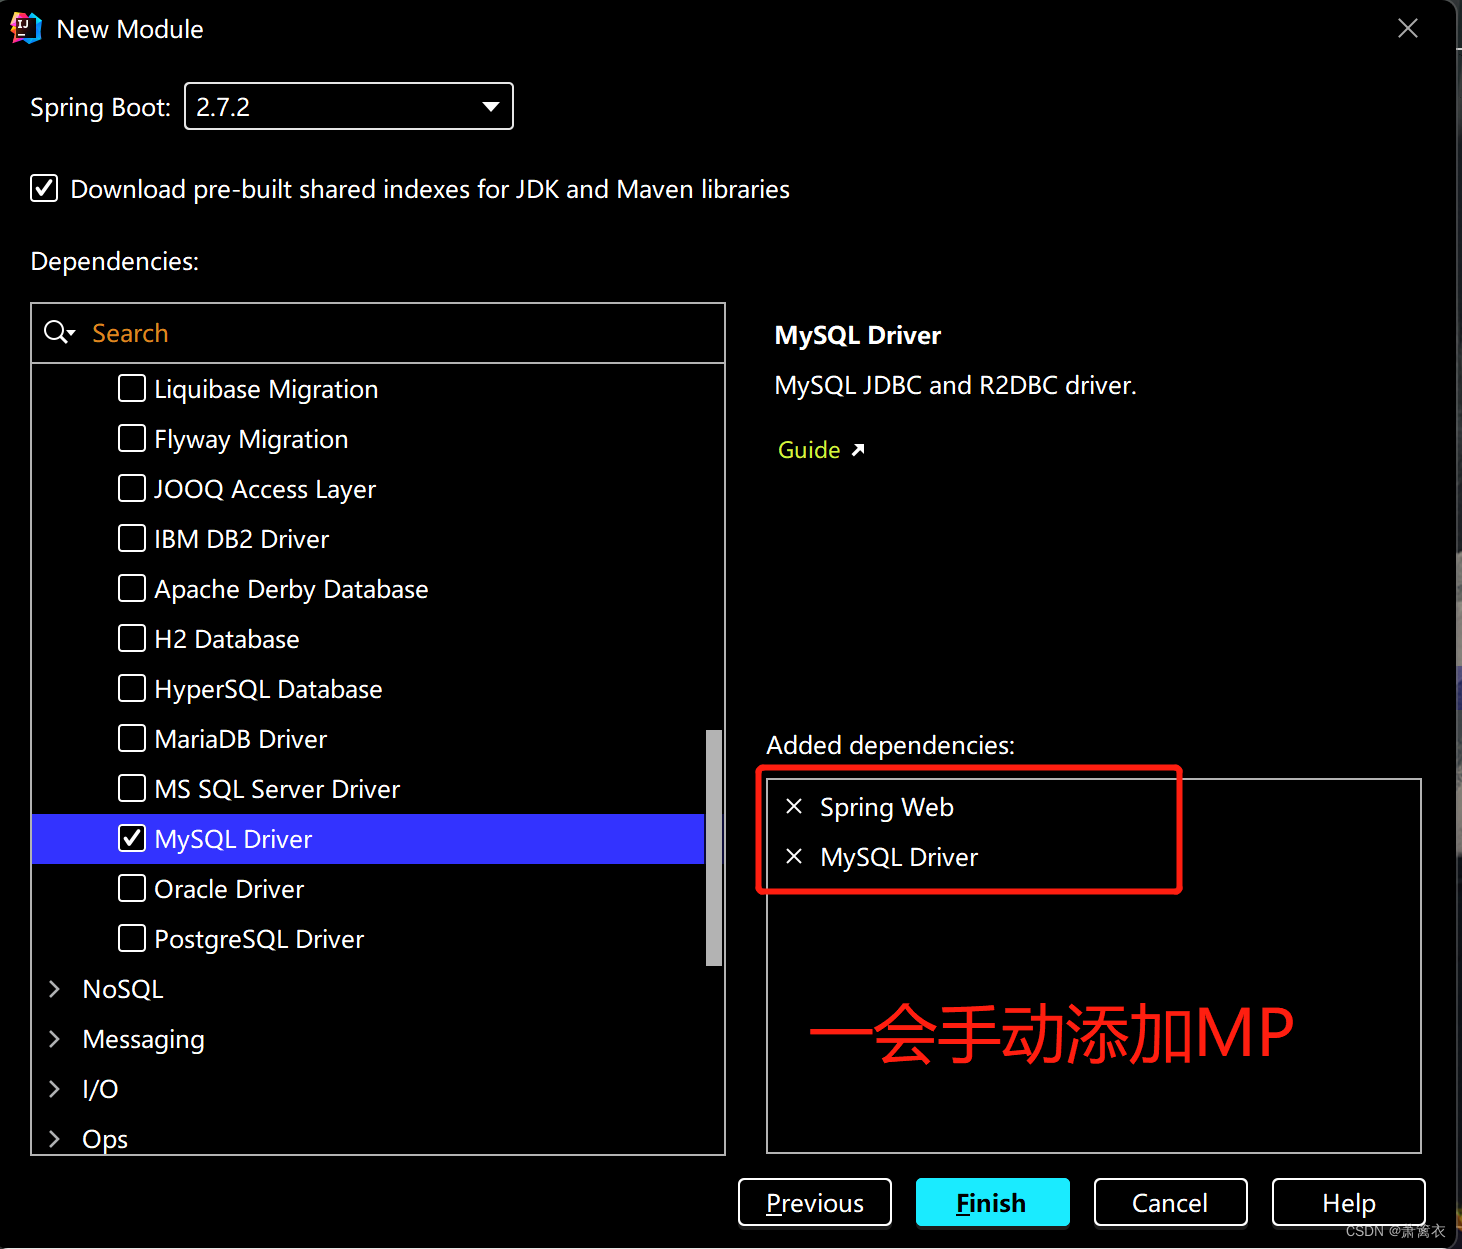Click the Finish button
1462x1249 pixels.
coord(991,1202)
